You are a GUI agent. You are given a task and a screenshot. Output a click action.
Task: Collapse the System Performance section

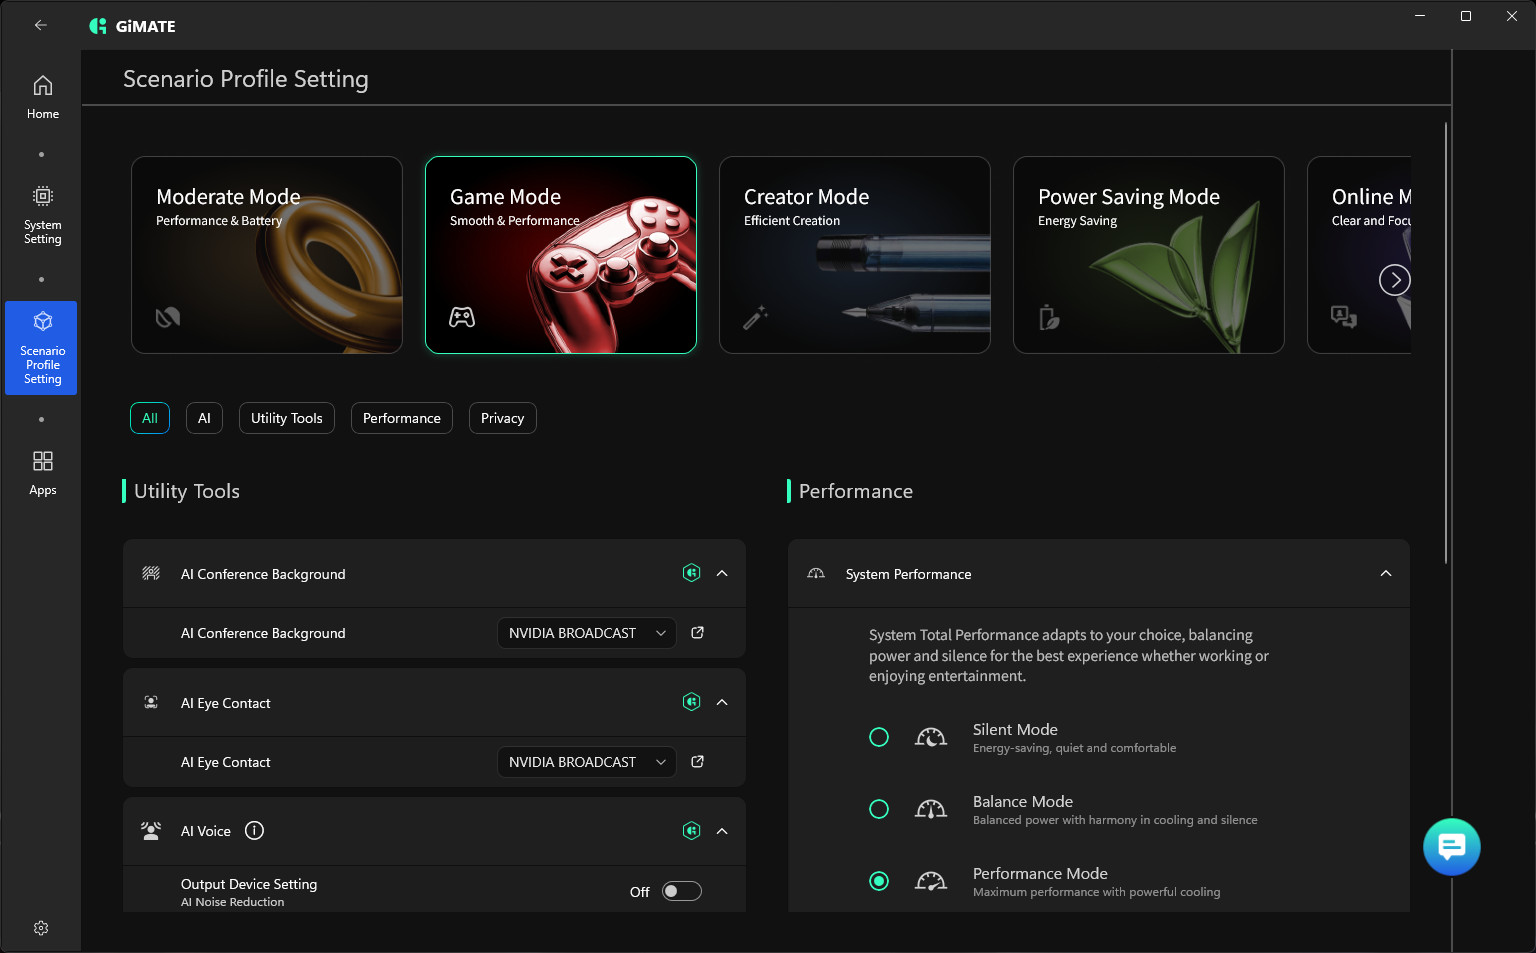[x=1386, y=573]
